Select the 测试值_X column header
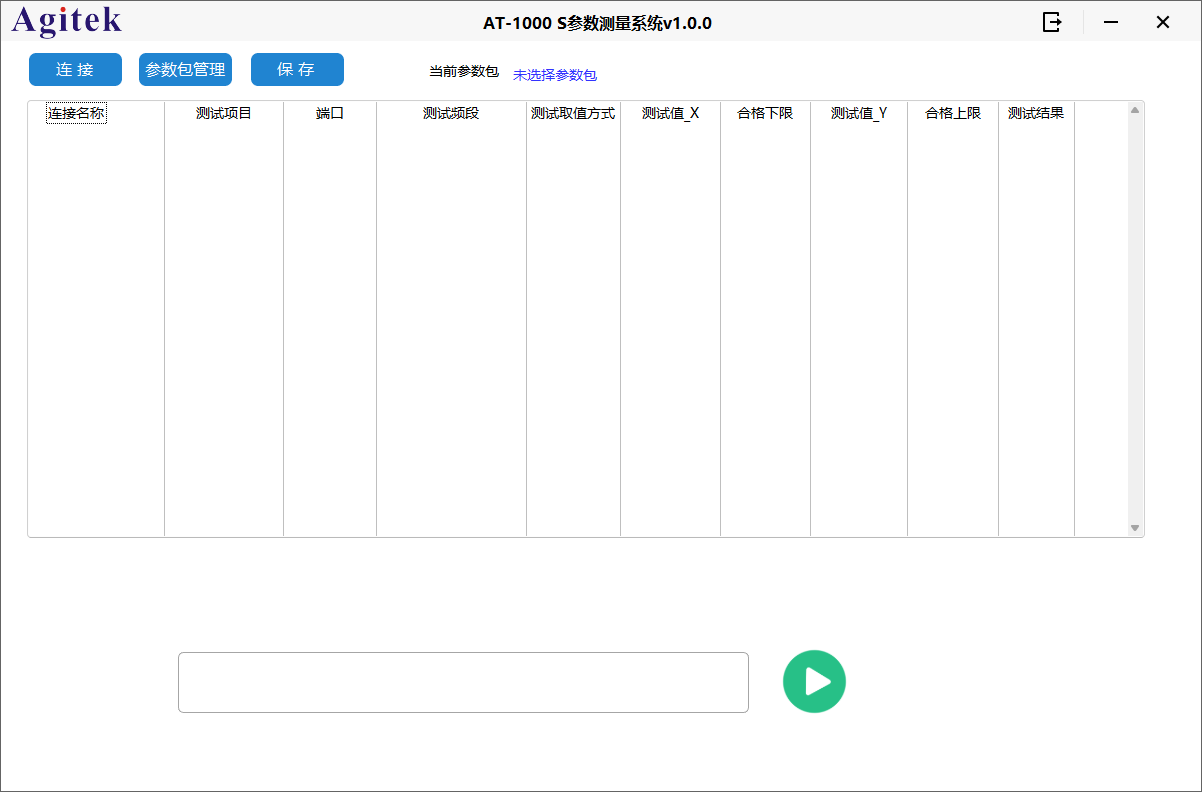Image resolution: width=1202 pixels, height=792 pixels. [x=669, y=113]
